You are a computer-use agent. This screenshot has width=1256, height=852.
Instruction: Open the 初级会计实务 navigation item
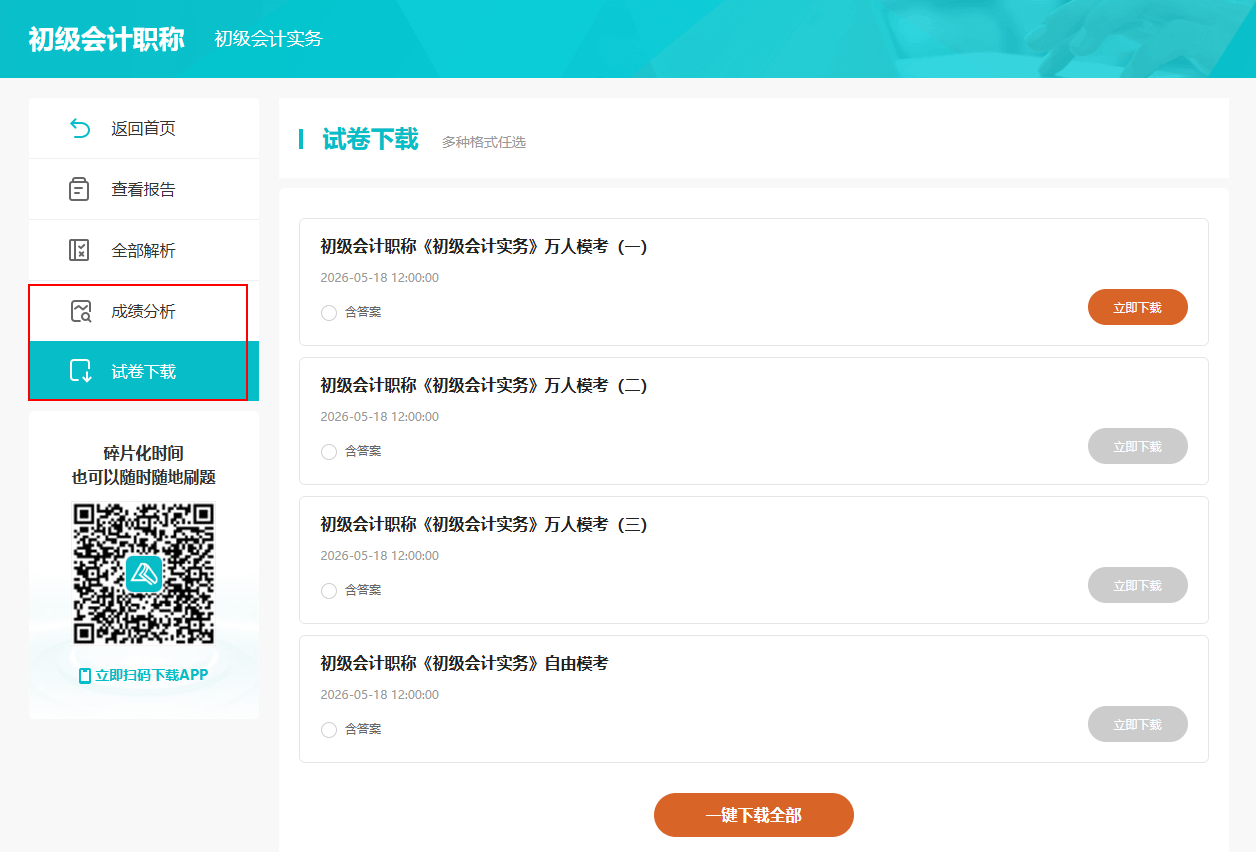(x=268, y=39)
